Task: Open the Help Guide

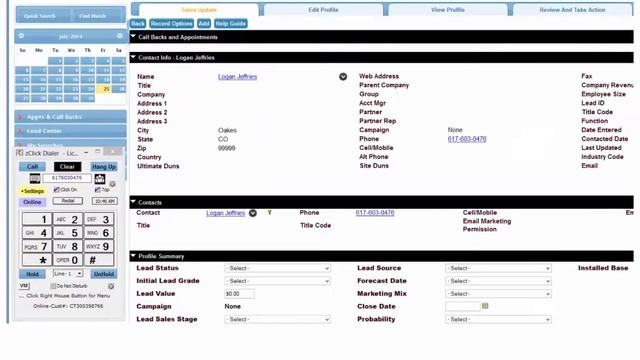Action: [231, 24]
